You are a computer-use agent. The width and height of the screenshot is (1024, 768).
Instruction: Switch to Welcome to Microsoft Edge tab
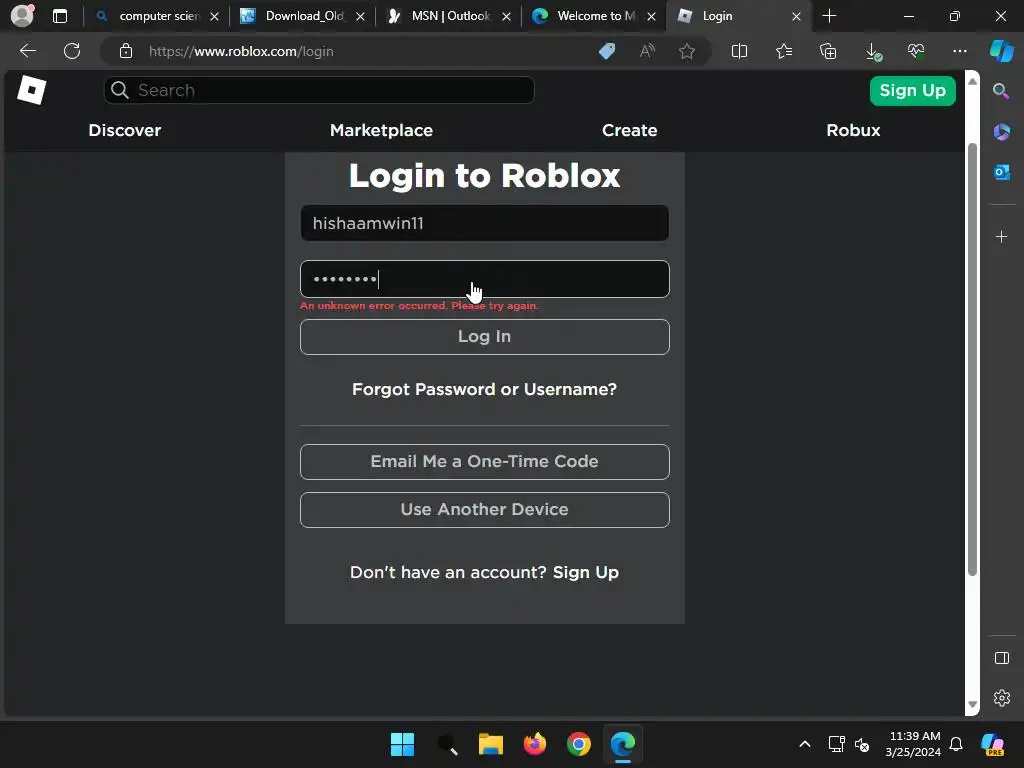[594, 16]
